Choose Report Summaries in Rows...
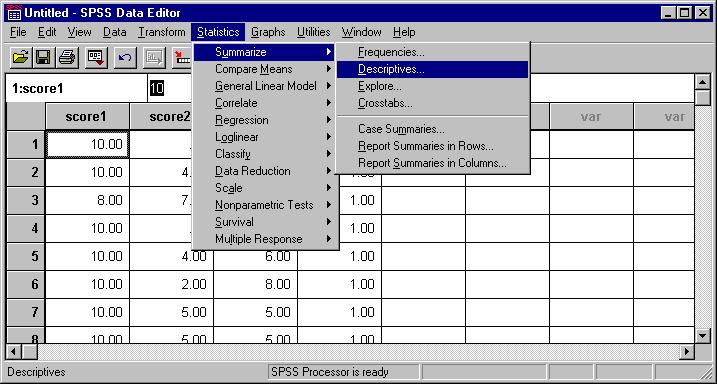Screen dimensions: 717x384 pos(433,146)
